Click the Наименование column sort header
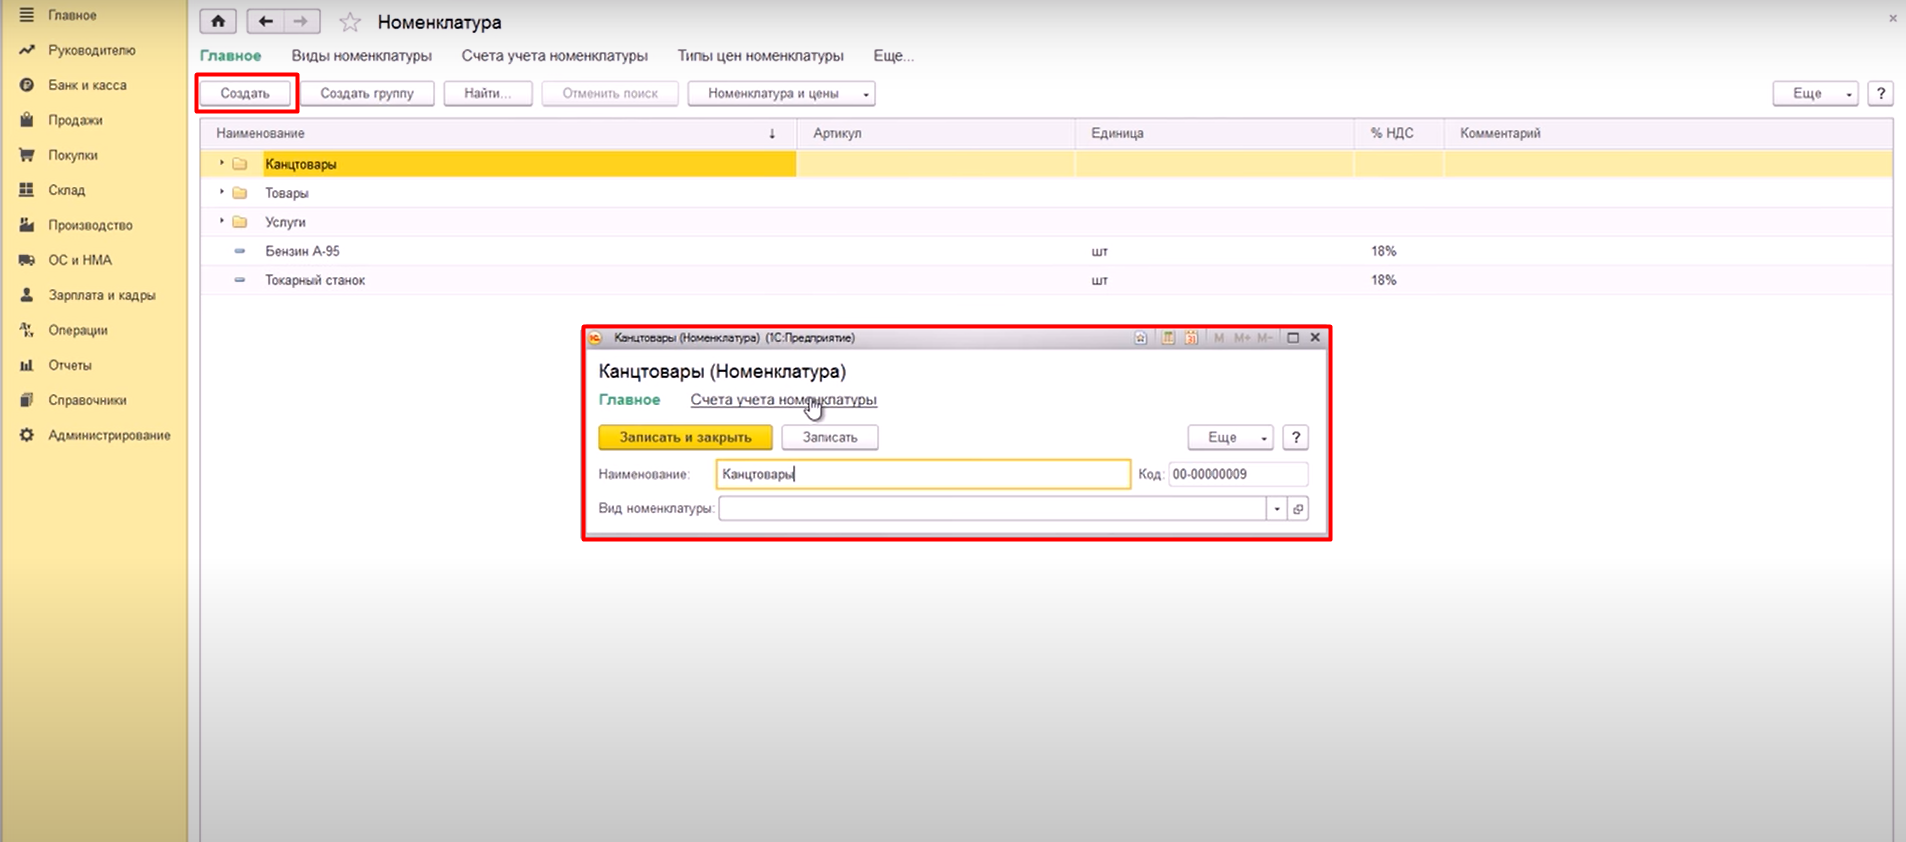The image size is (1906, 842). [x=498, y=133]
